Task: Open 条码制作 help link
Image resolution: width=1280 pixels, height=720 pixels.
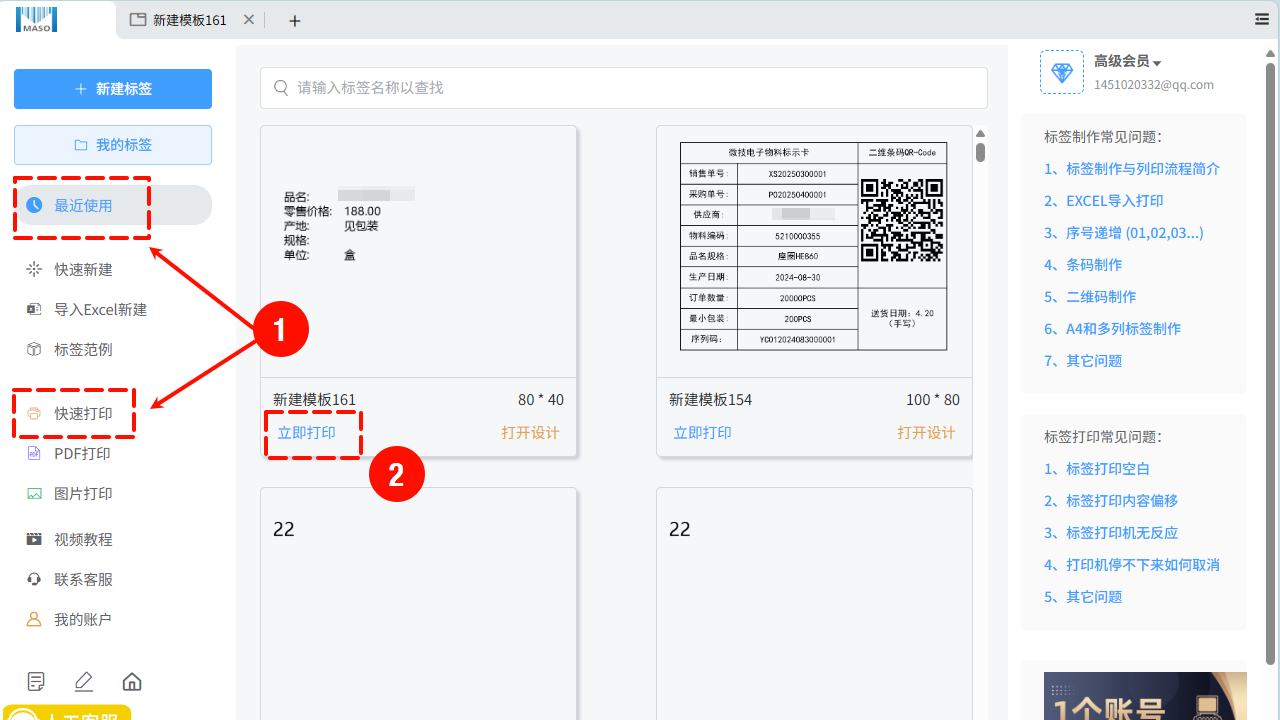Action: [x=1083, y=265]
